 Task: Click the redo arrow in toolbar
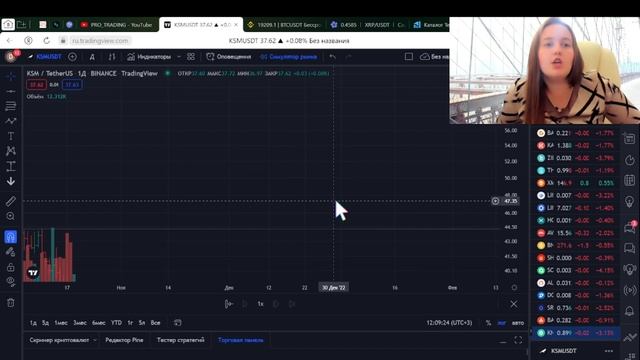[x=348, y=57]
